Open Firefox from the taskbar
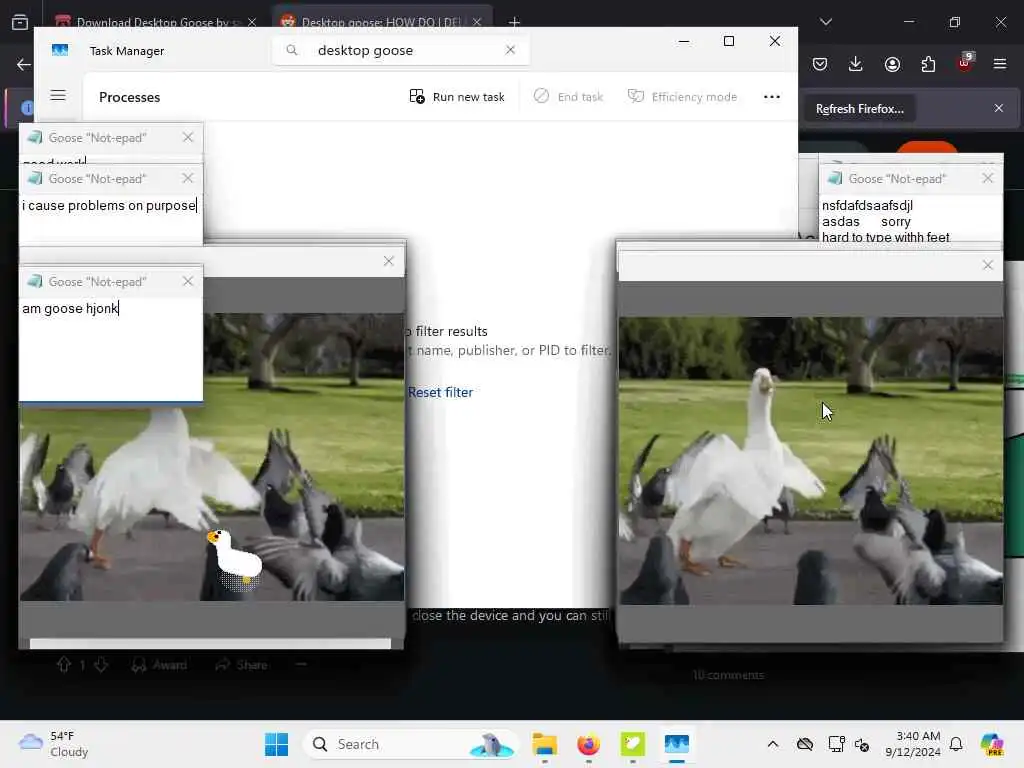 click(x=588, y=744)
